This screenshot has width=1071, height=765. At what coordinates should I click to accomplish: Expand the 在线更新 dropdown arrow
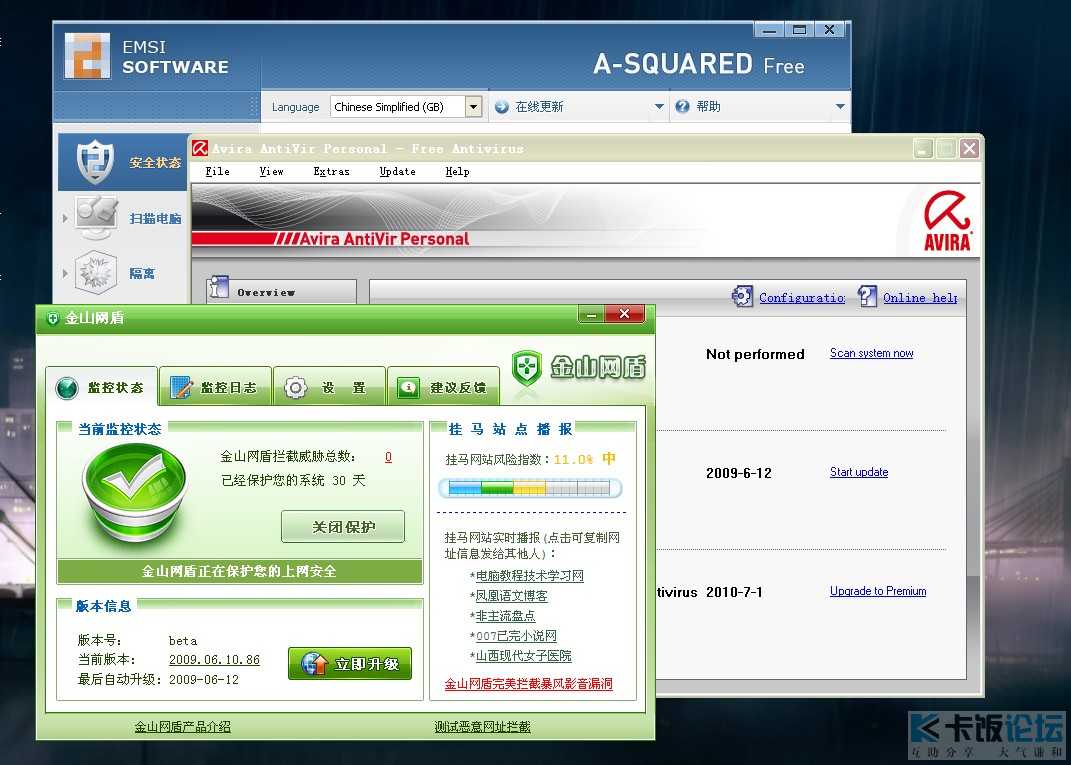[x=659, y=107]
